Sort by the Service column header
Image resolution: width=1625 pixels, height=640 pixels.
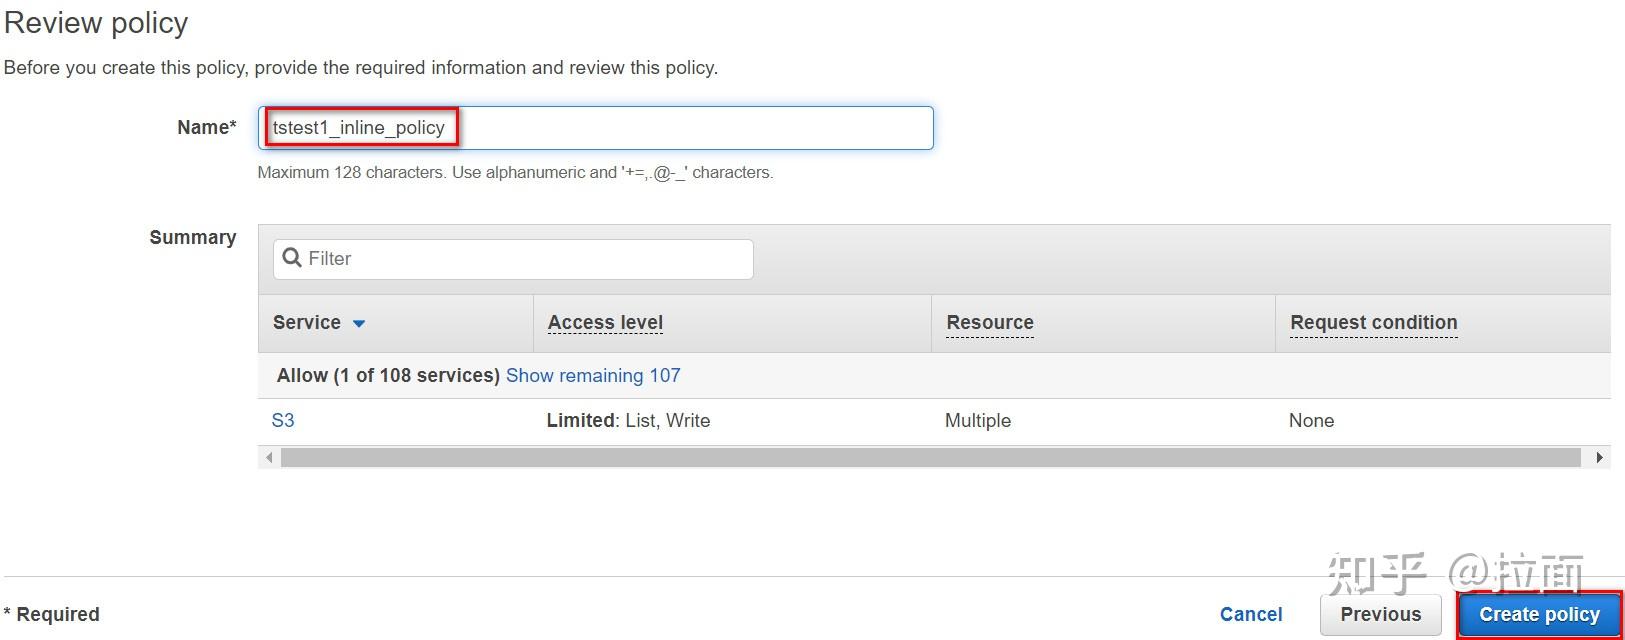[x=307, y=322]
